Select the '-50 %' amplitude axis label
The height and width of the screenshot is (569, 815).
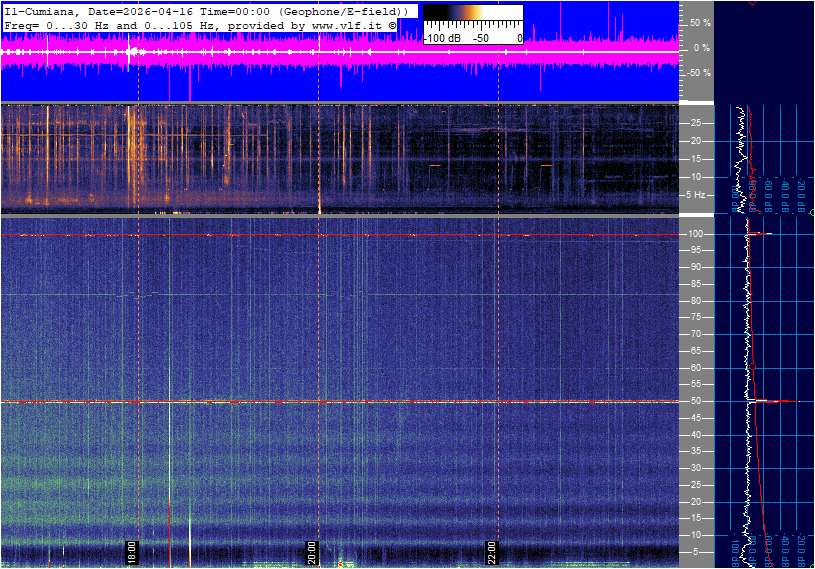698,73
